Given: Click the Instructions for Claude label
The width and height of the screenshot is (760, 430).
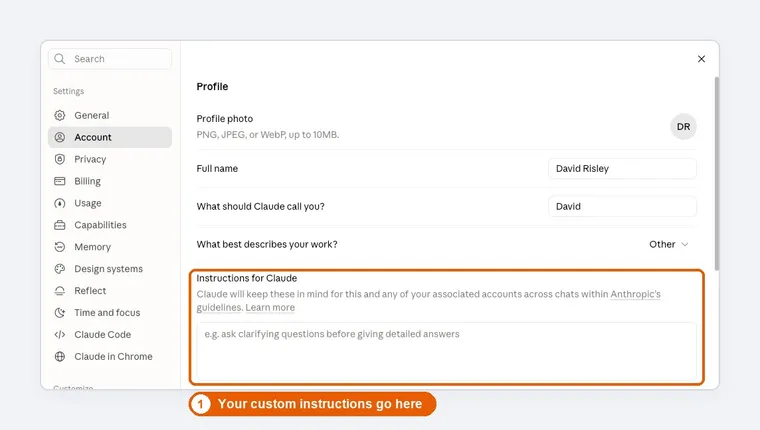Looking at the screenshot, I should coord(247,278).
